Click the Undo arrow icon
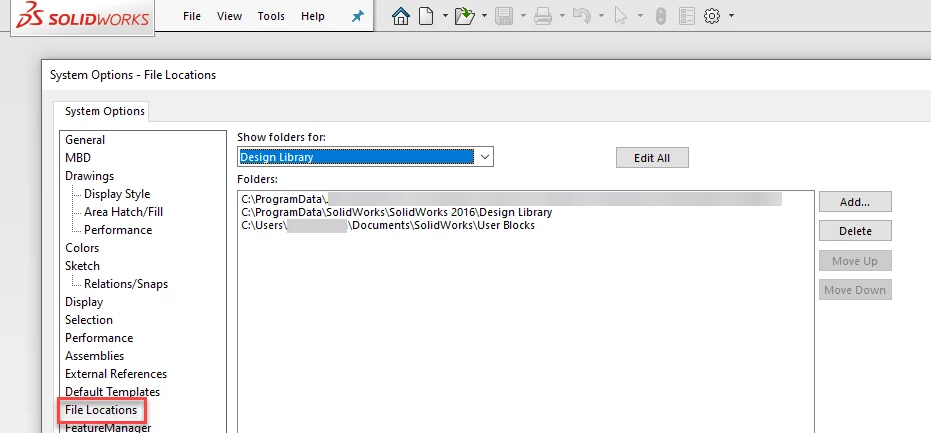 pos(581,16)
